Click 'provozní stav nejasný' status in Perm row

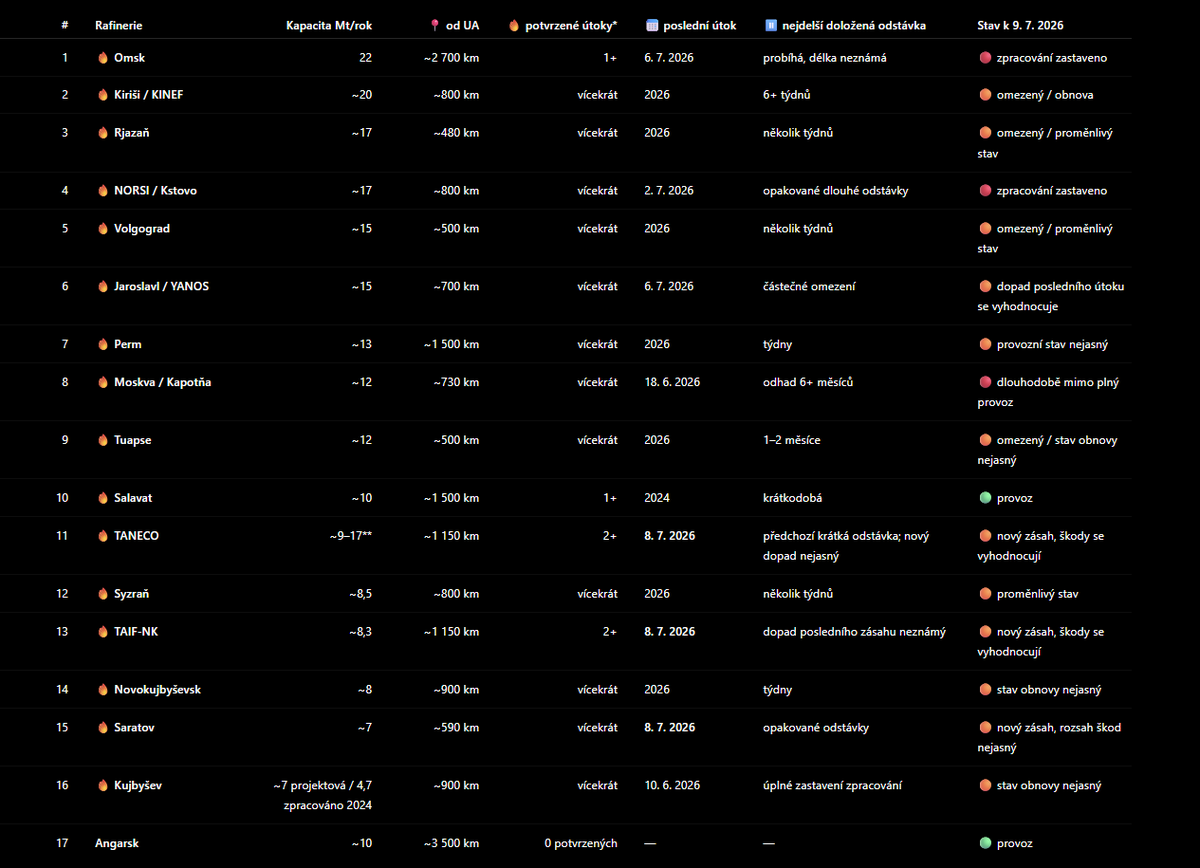(x=1052, y=345)
